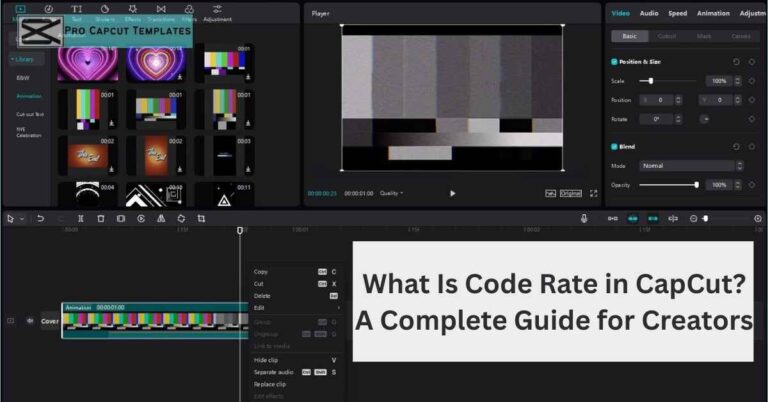Viewport: 768px width, 402px height.
Task: Reset Position & Size with its reset arrow
Action: [x=736, y=62]
